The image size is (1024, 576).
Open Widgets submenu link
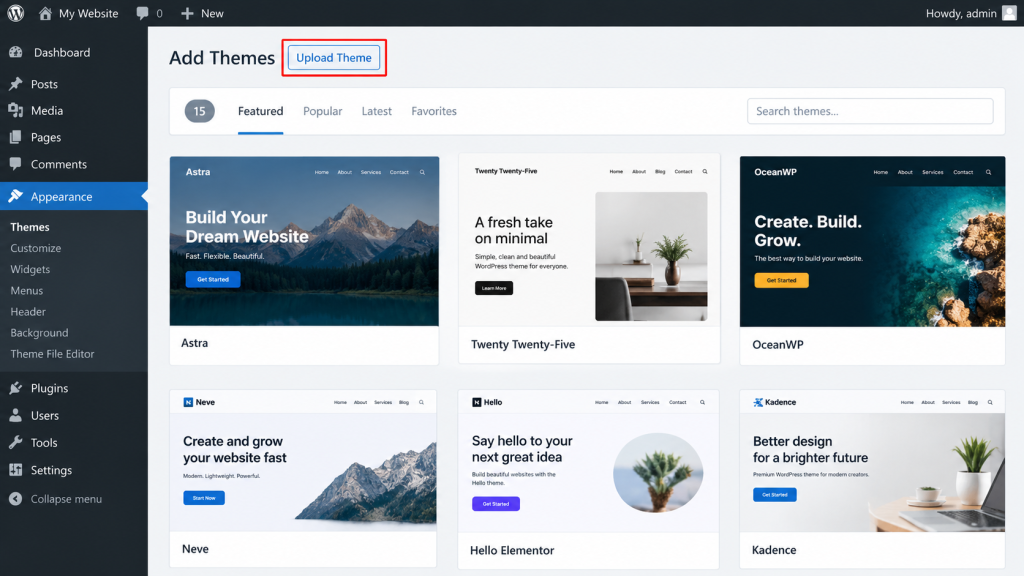pos(30,269)
